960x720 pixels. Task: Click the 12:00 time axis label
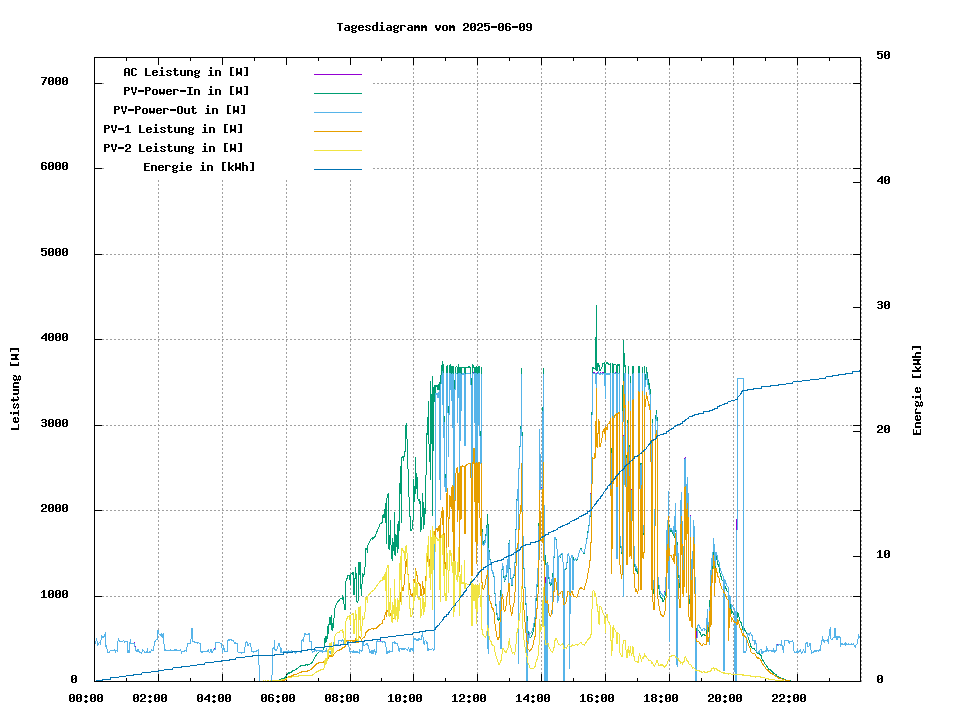click(x=469, y=698)
